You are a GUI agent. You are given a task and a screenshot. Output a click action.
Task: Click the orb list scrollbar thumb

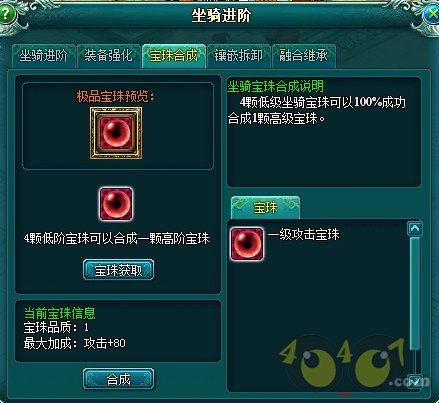coord(415,294)
